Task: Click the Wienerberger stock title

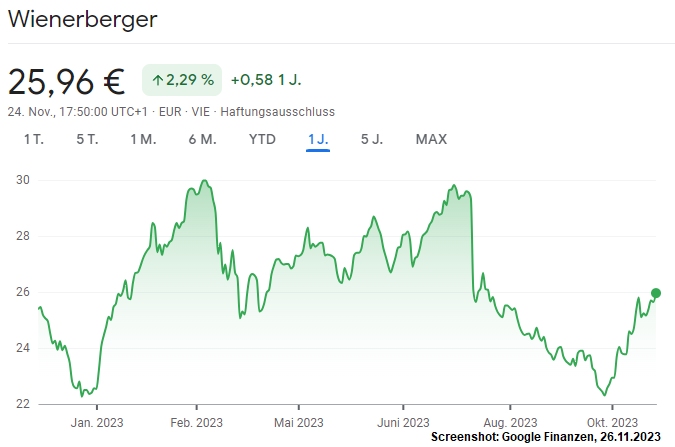Action: tap(83, 20)
